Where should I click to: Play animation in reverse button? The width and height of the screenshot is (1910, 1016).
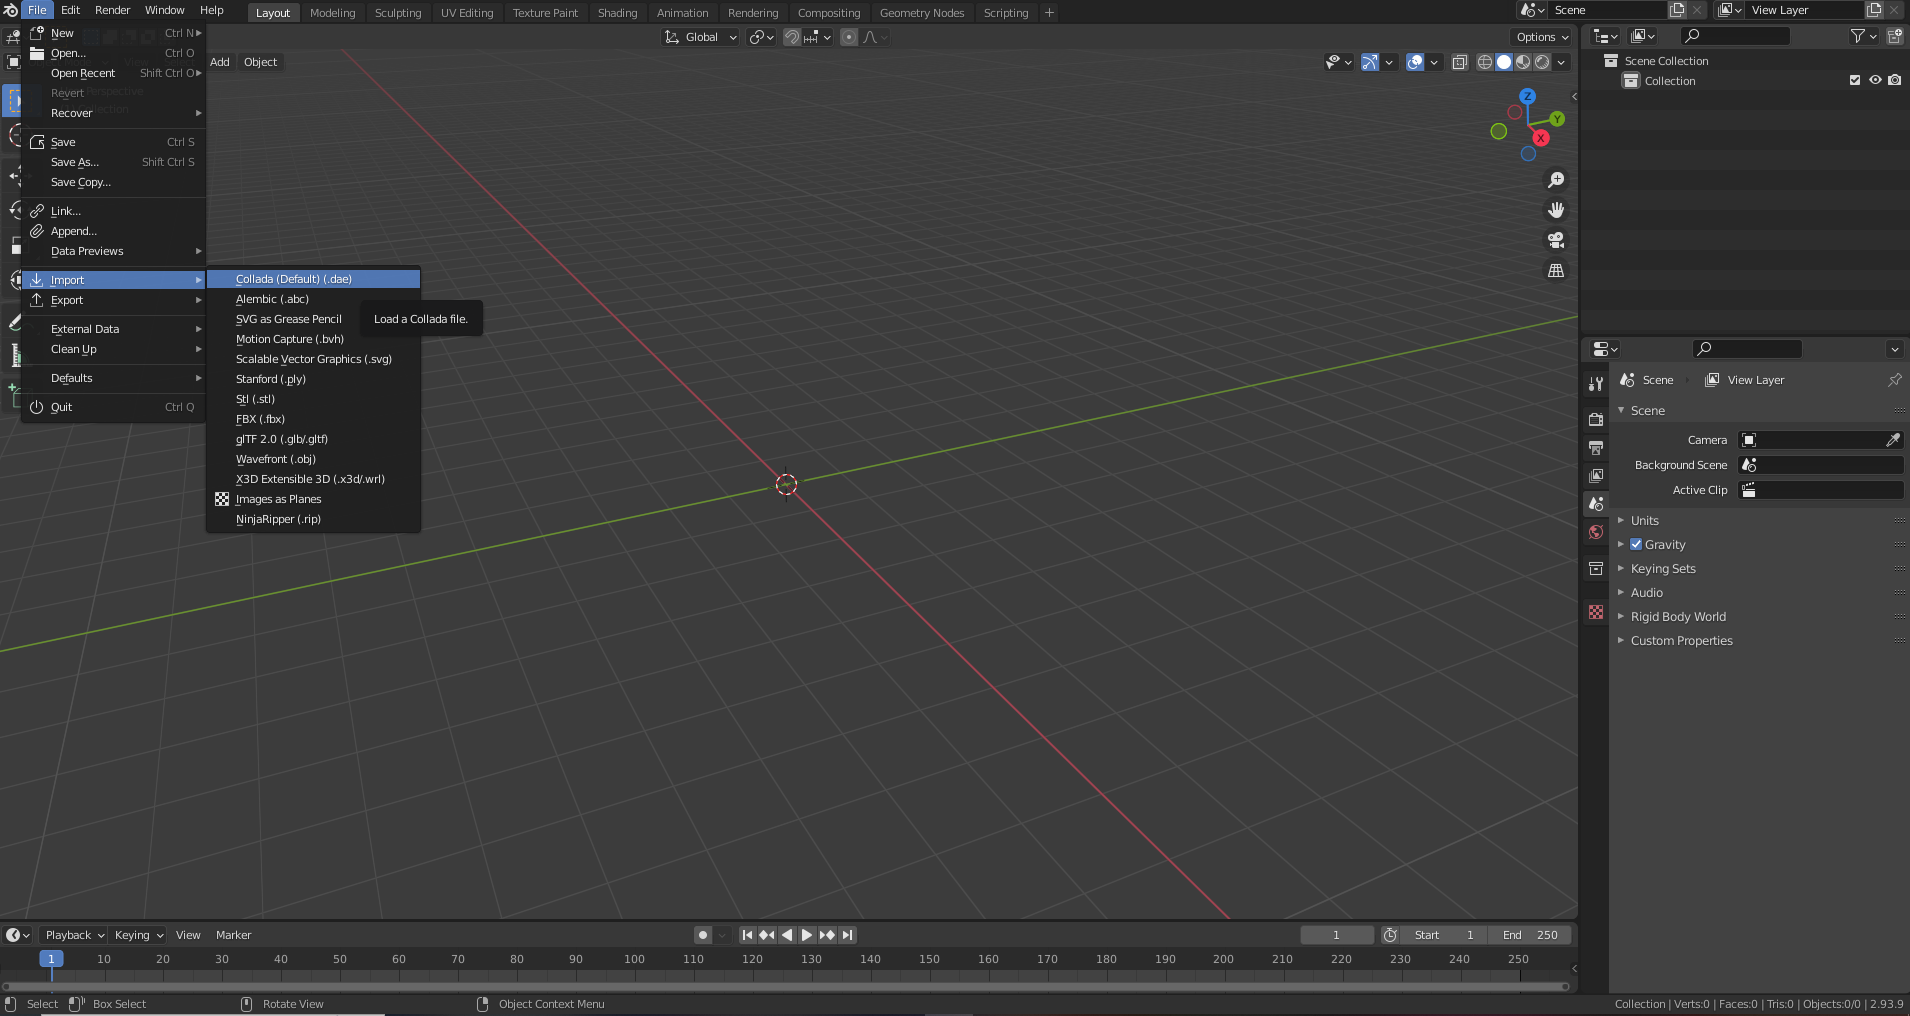787,935
